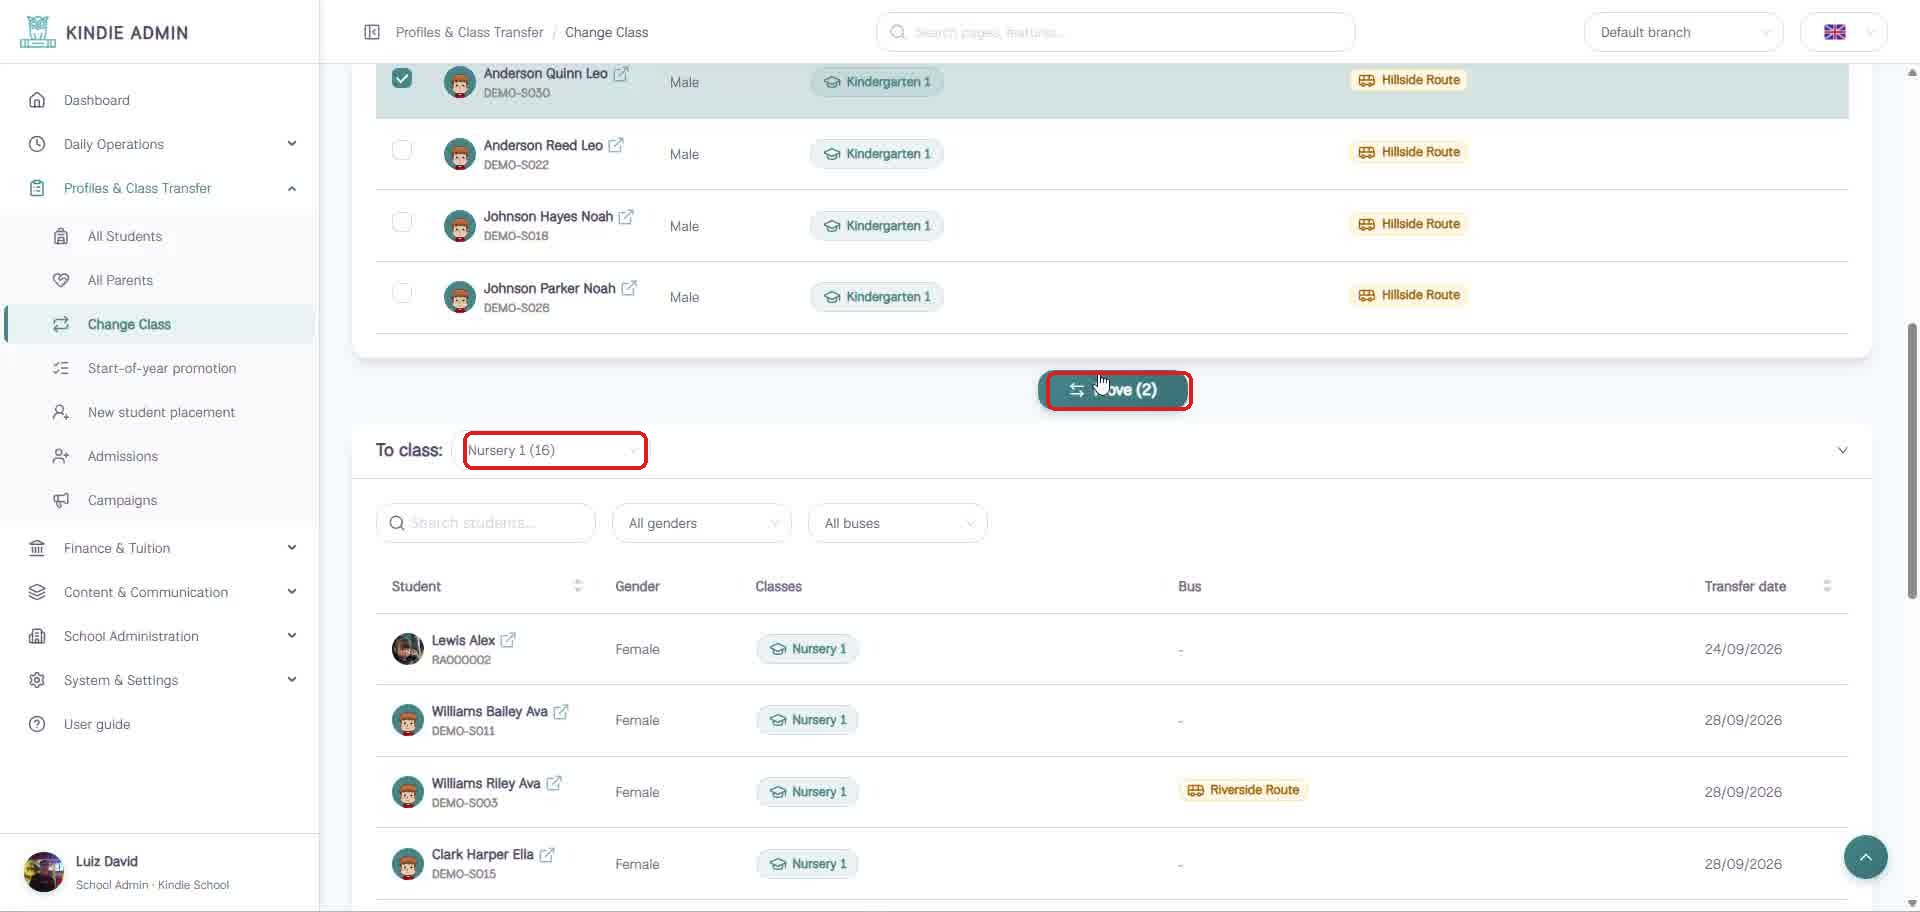Click Profiles & Class Transfer breadcrumb
Screen dimensions: 1920x912
[x=469, y=32]
